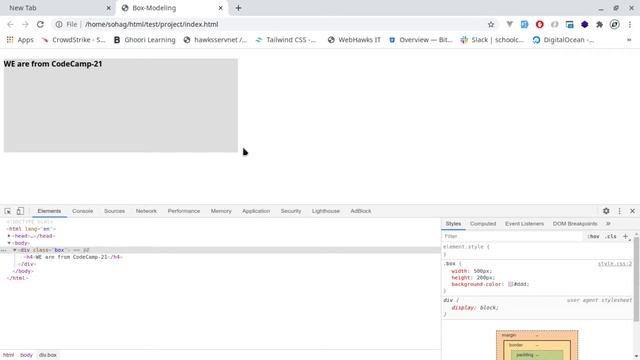Open the #ddd background-color swatch

click(x=510, y=284)
